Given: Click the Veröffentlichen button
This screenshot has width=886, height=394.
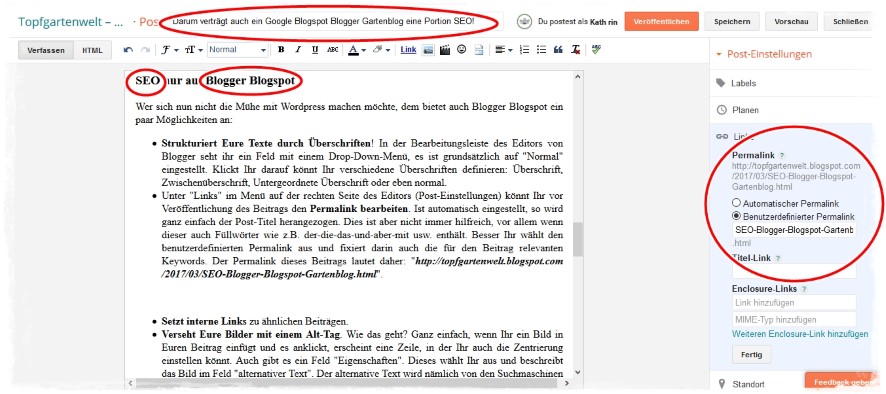Looking at the screenshot, I should click(661, 21).
